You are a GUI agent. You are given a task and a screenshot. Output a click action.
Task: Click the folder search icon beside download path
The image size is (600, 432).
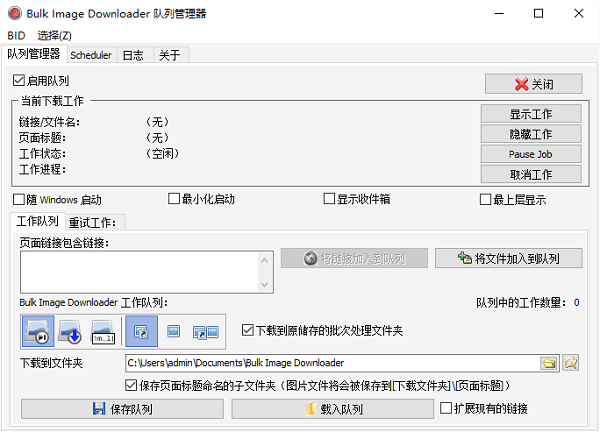click(571, 363)
